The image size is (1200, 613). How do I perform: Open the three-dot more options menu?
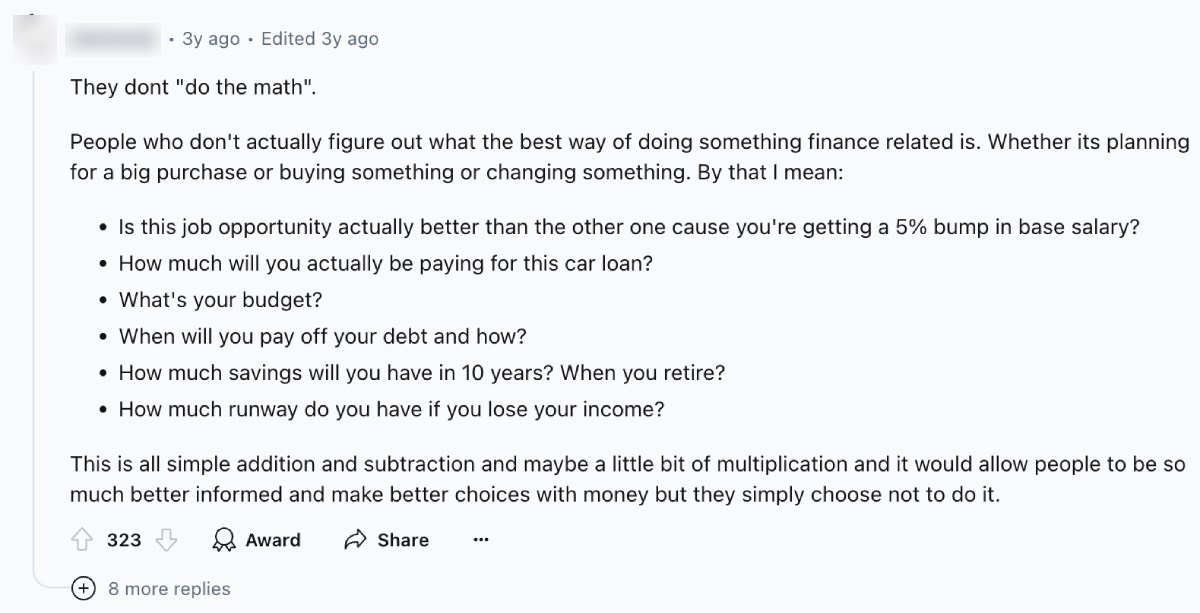tap(481, 540)
